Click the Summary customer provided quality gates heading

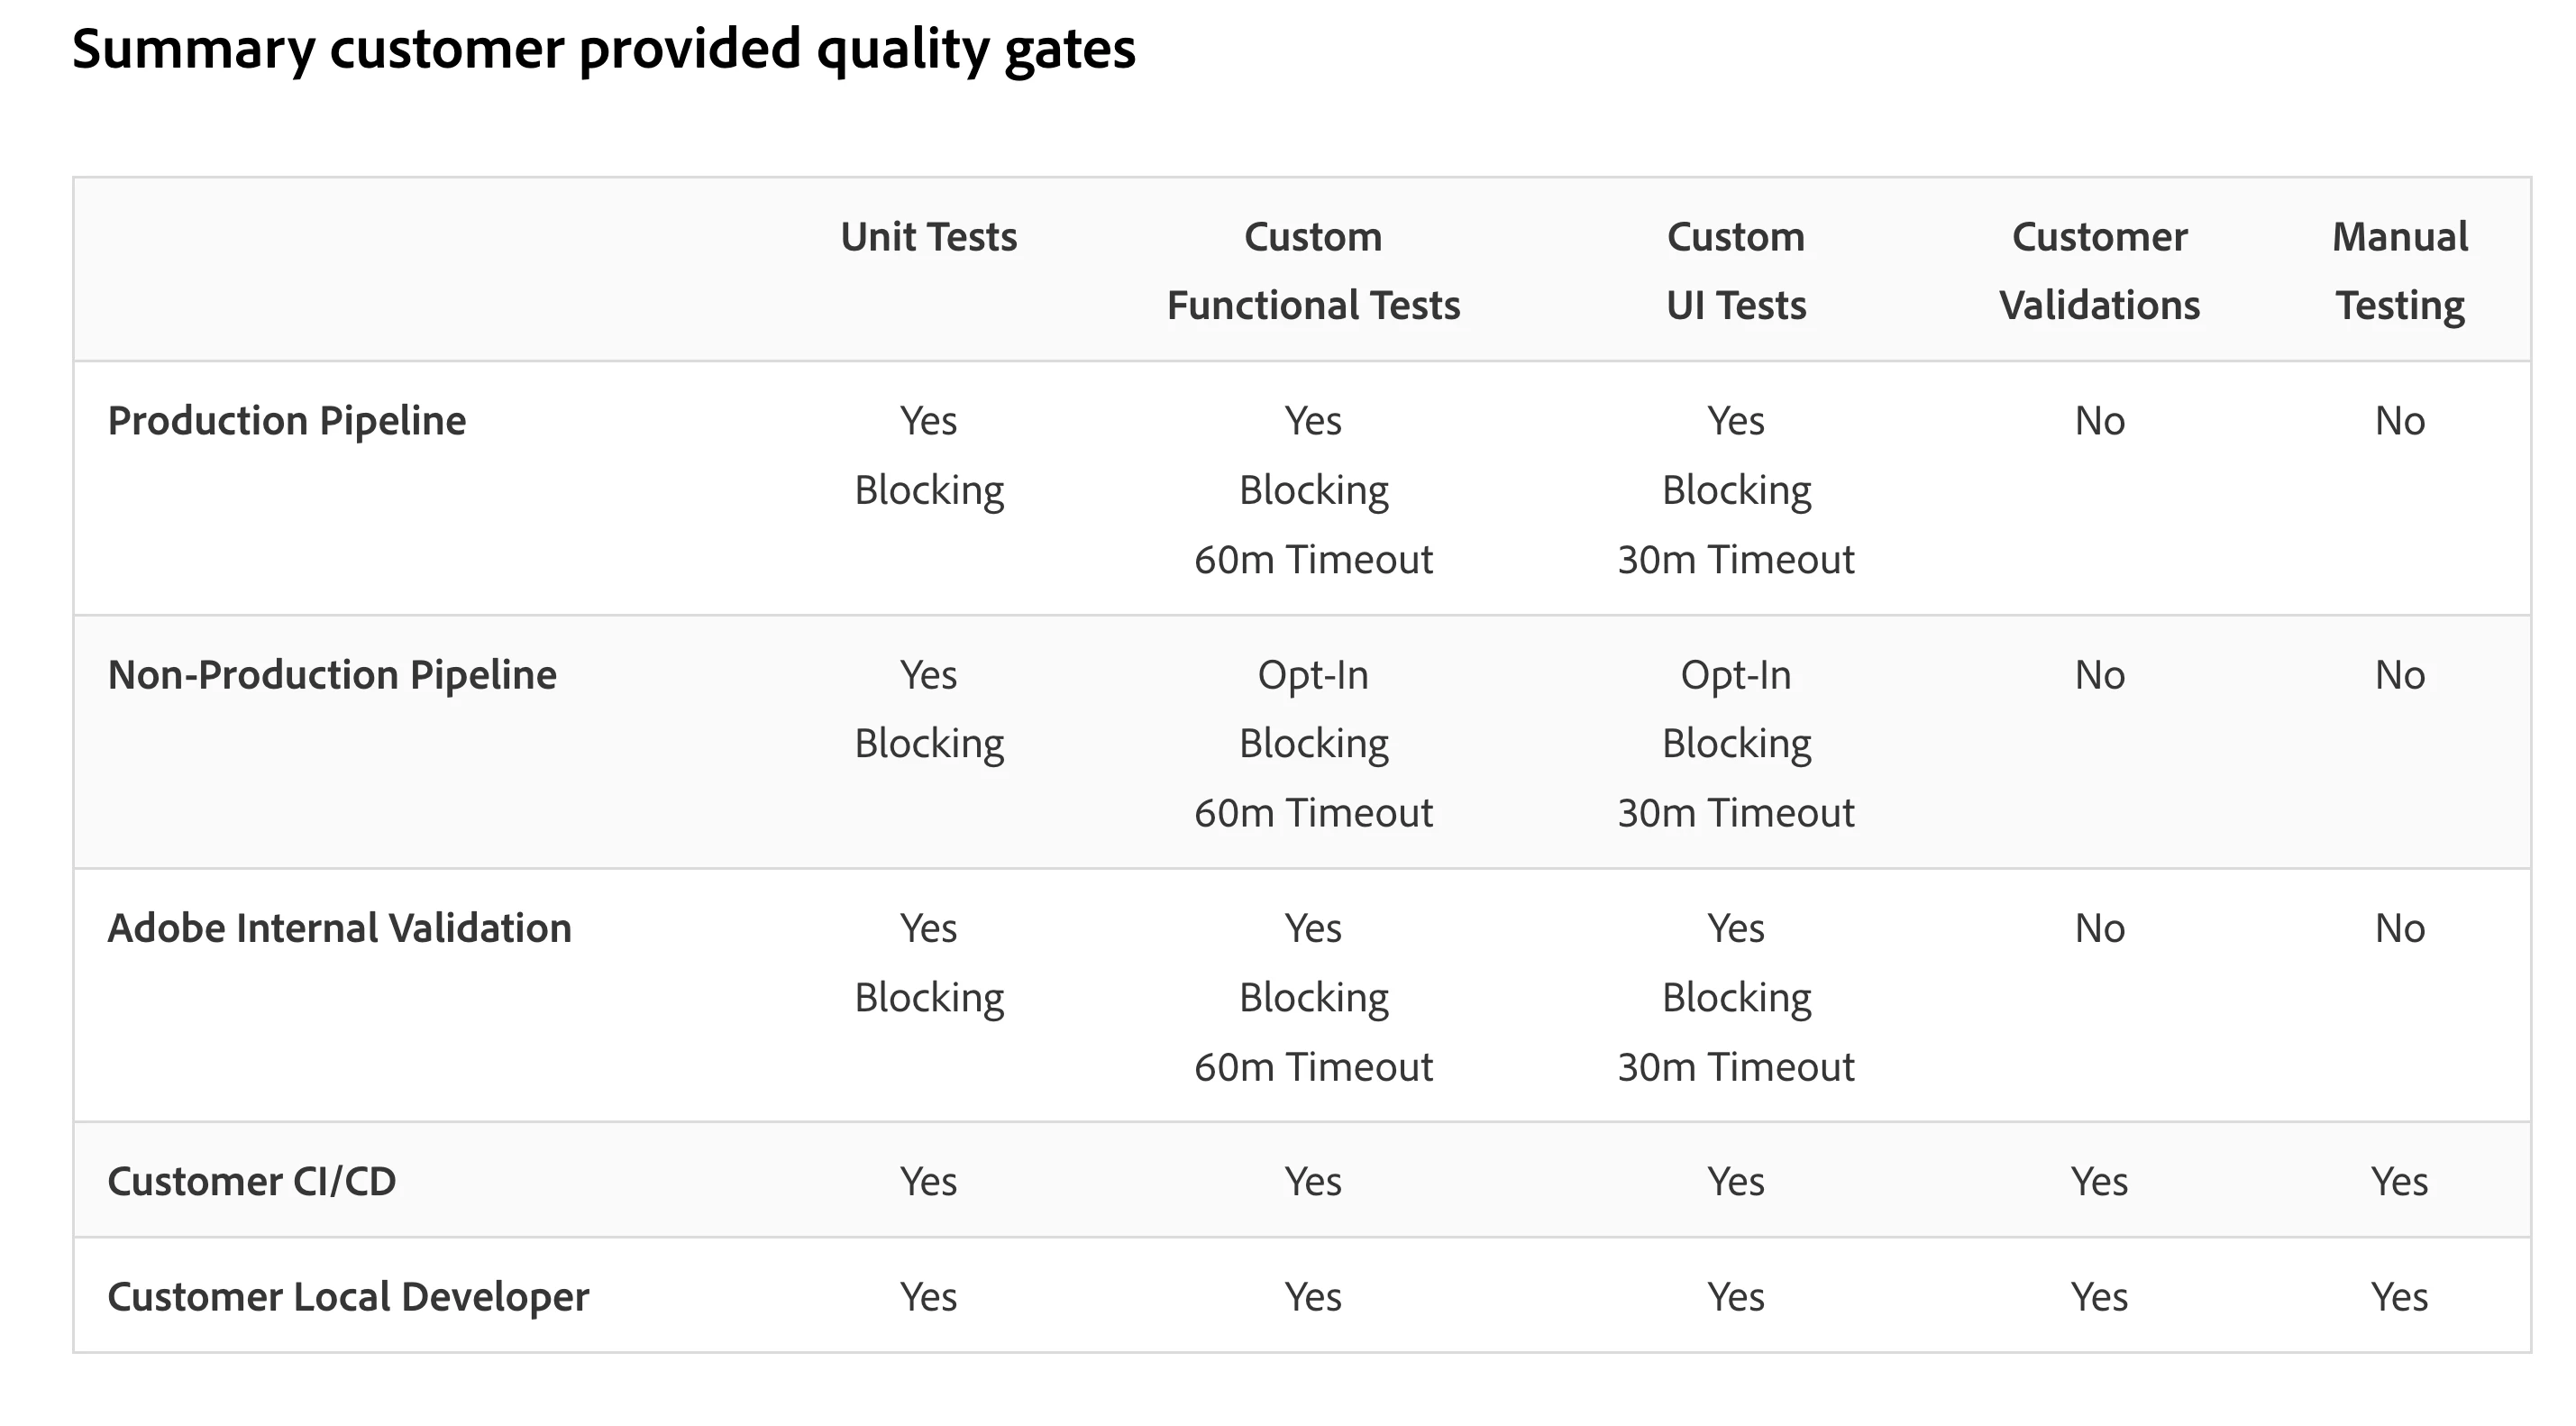click(x=603, y=48)
